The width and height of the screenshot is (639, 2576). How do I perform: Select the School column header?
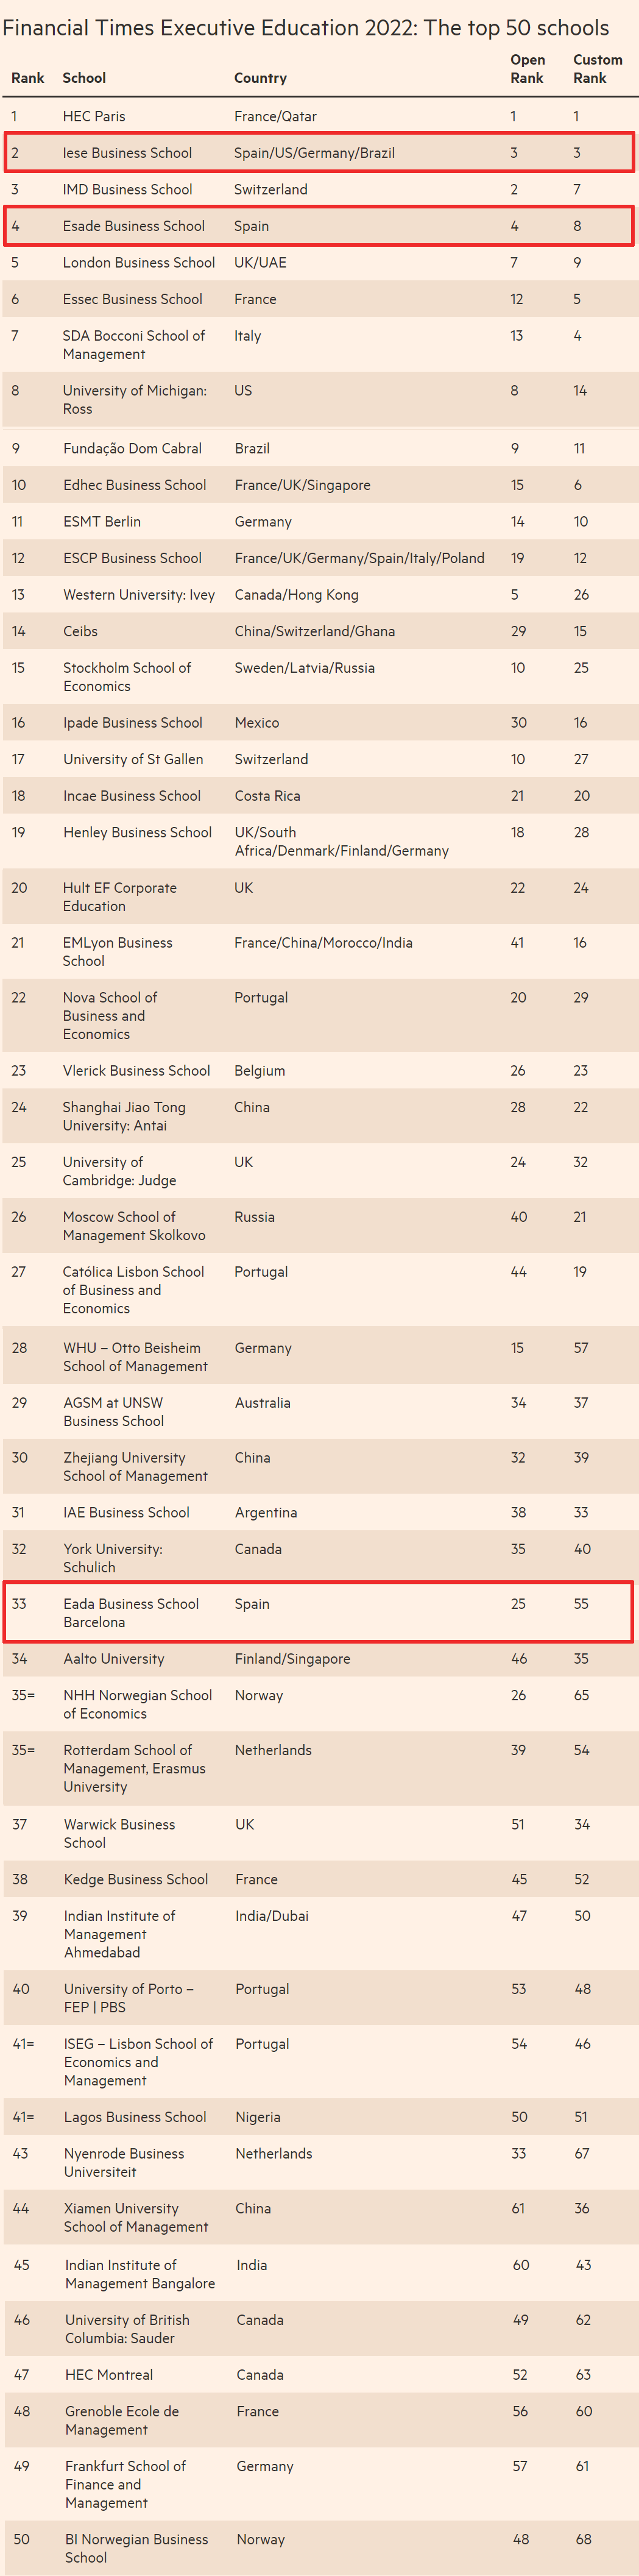click(84, 78)
